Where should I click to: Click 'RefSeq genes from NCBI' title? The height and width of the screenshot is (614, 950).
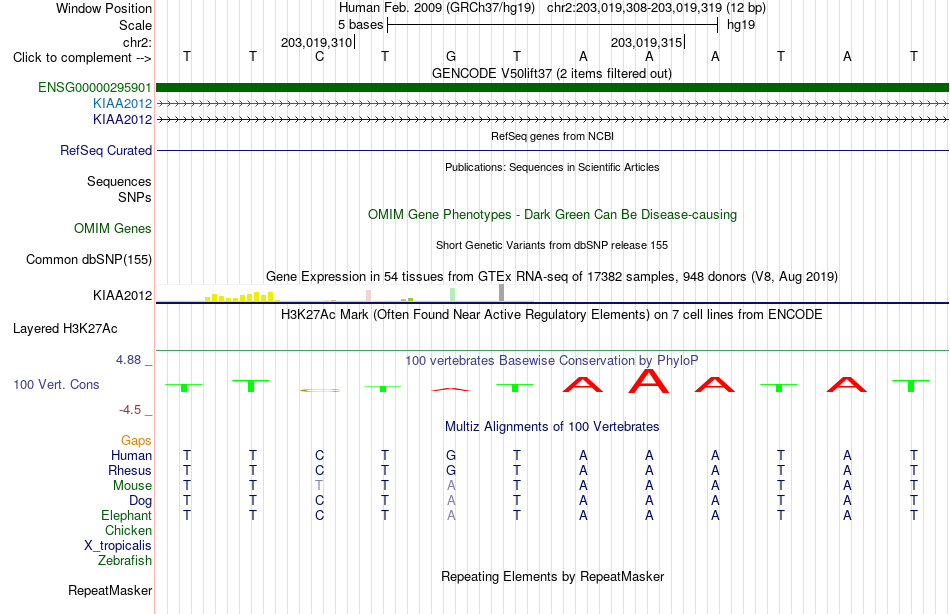click(x=552, y=136)
